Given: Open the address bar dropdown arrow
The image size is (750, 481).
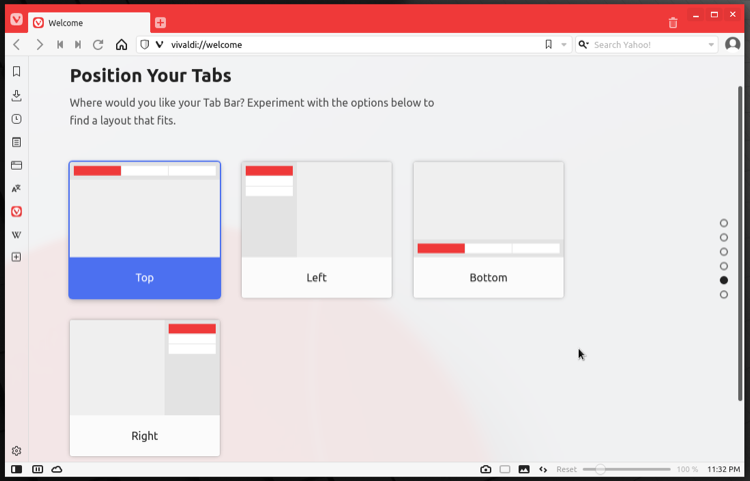Looking at the screenshot, I should [564, 44].
